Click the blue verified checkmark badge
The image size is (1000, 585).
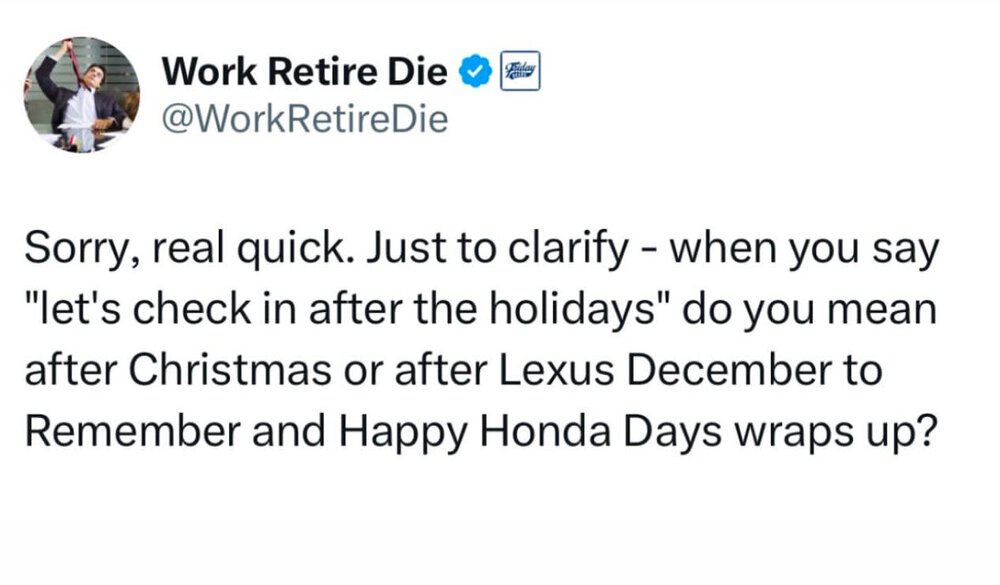(x=476, y=71)
